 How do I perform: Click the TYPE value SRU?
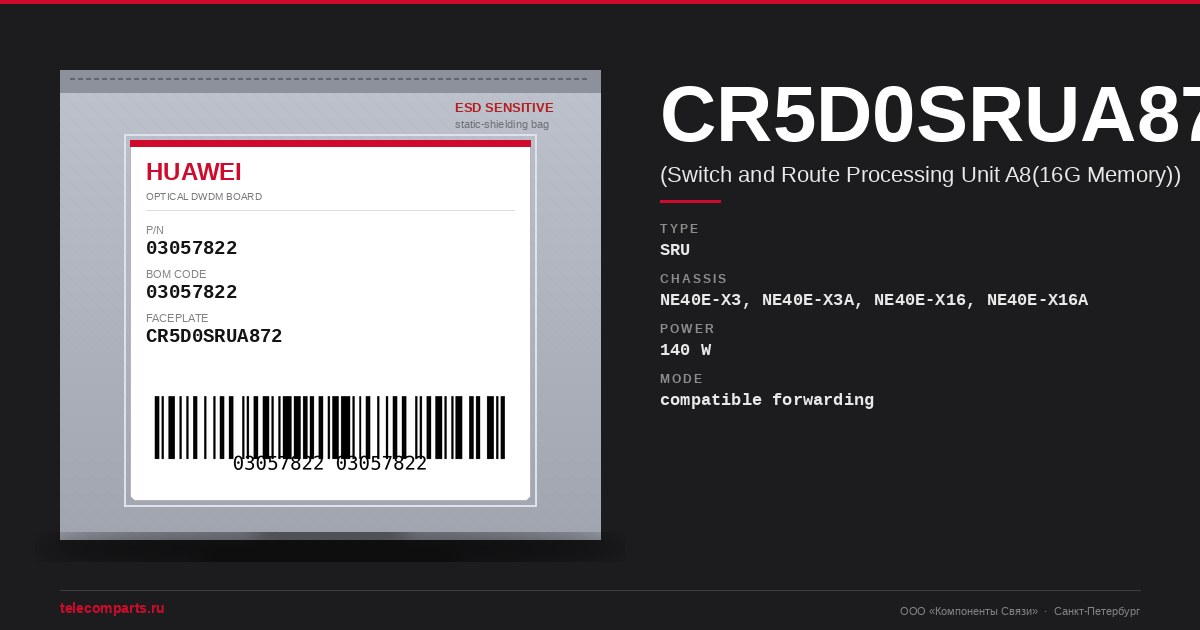pyautogui.click(x=675, y=250)
